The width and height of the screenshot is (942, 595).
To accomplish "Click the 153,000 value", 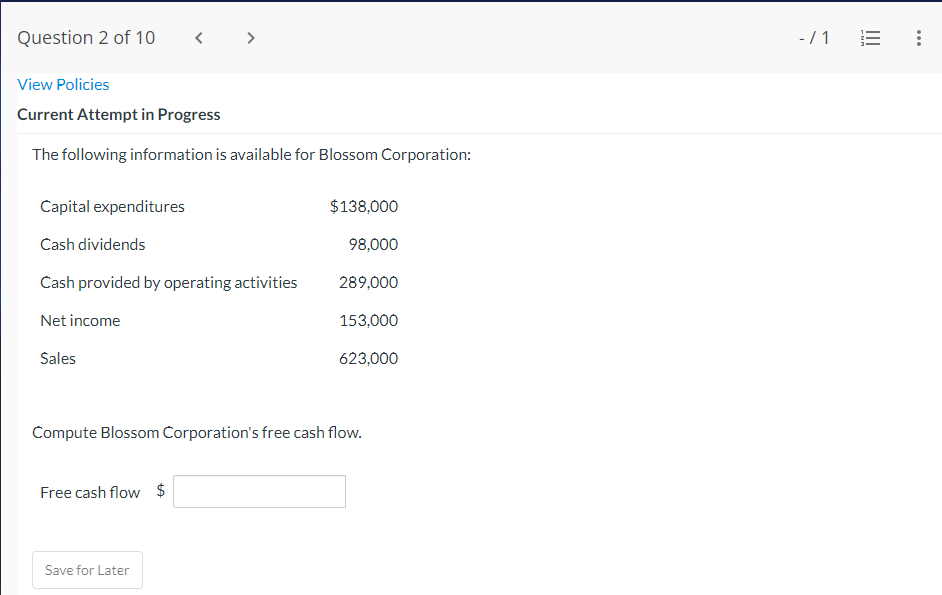I will pos(368,320).
